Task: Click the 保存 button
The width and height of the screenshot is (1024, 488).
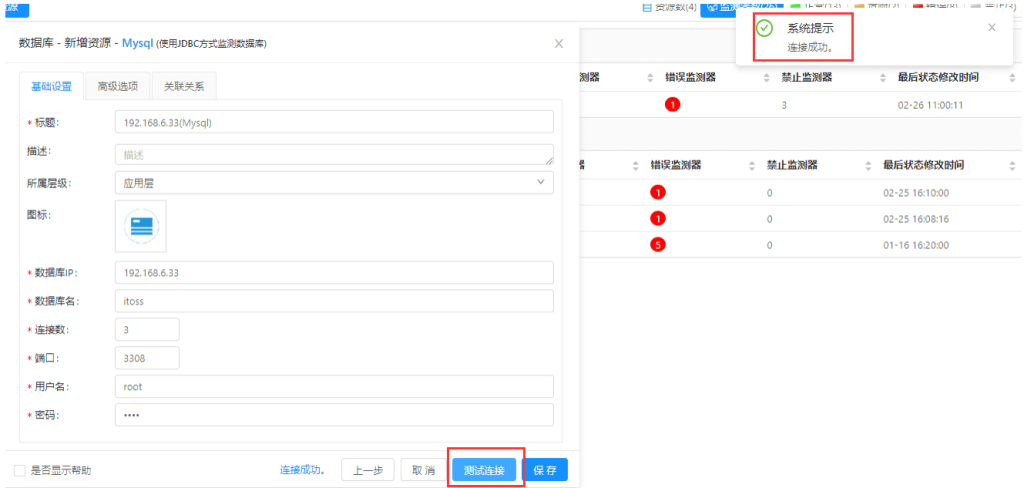Action: (x=545, y=470)
